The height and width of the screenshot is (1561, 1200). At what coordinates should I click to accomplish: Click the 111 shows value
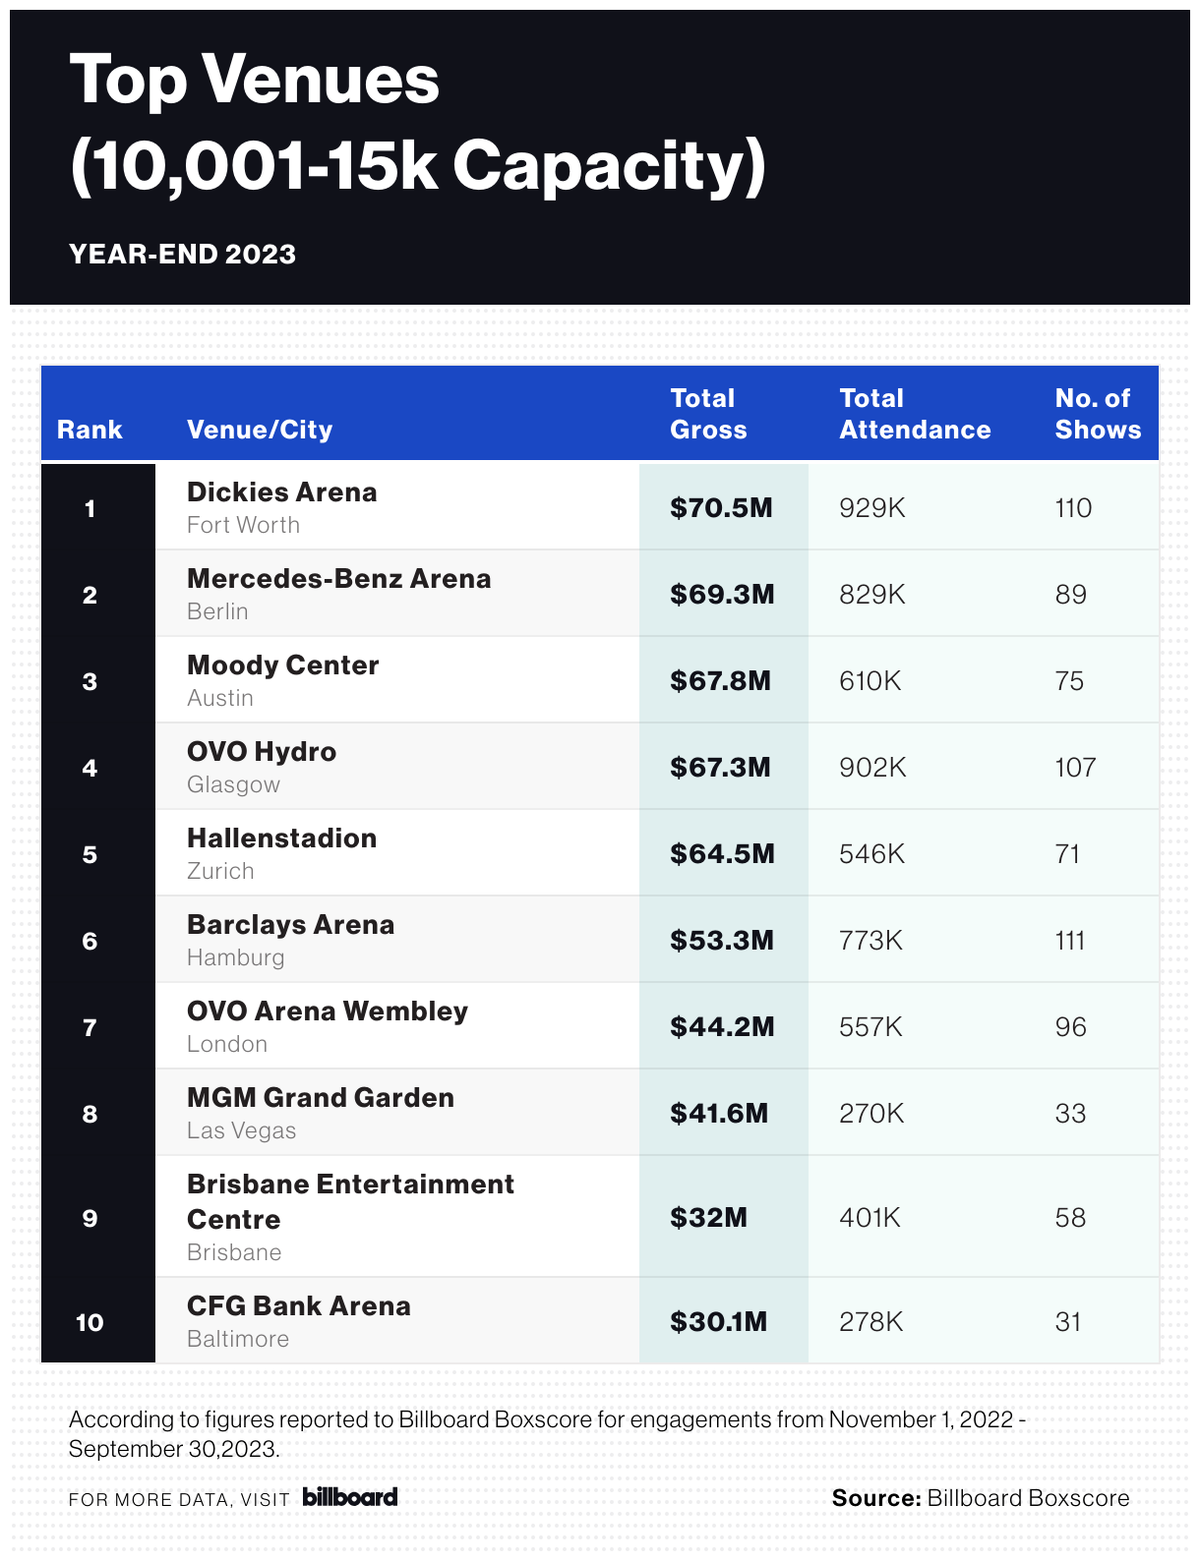(1070, 941)
